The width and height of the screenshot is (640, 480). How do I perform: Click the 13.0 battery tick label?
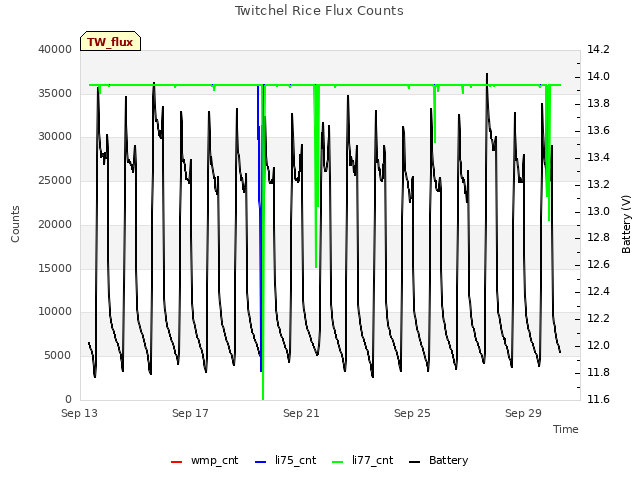click(x=598, y=211)
